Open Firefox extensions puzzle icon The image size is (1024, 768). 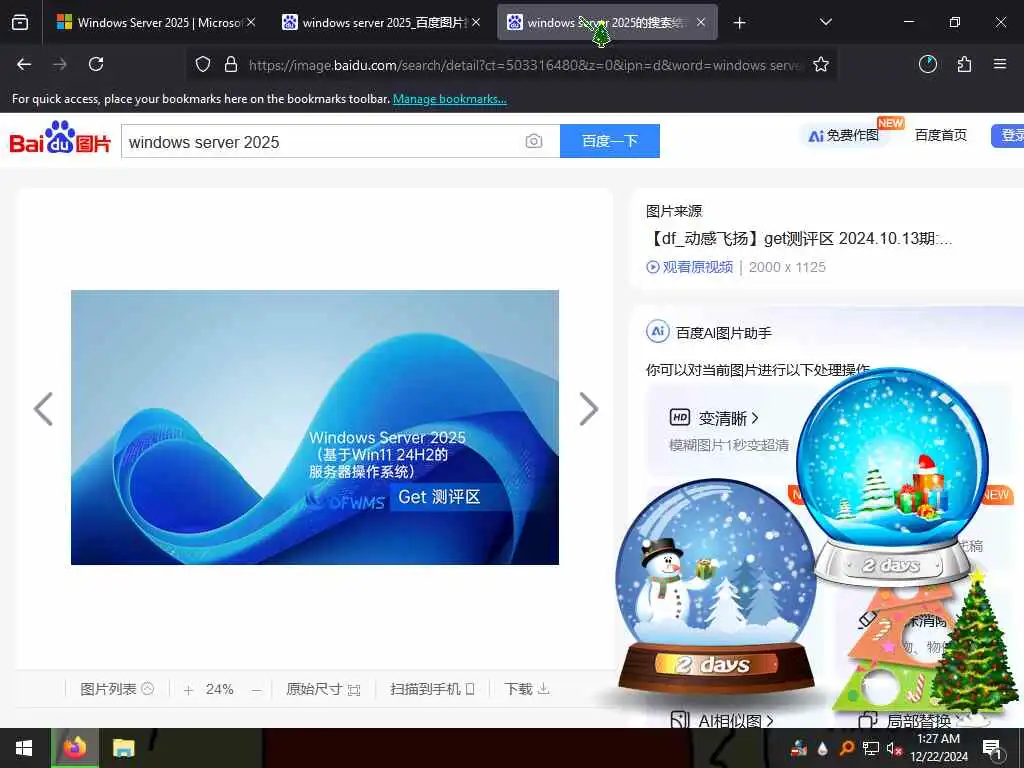click(964, 64)
